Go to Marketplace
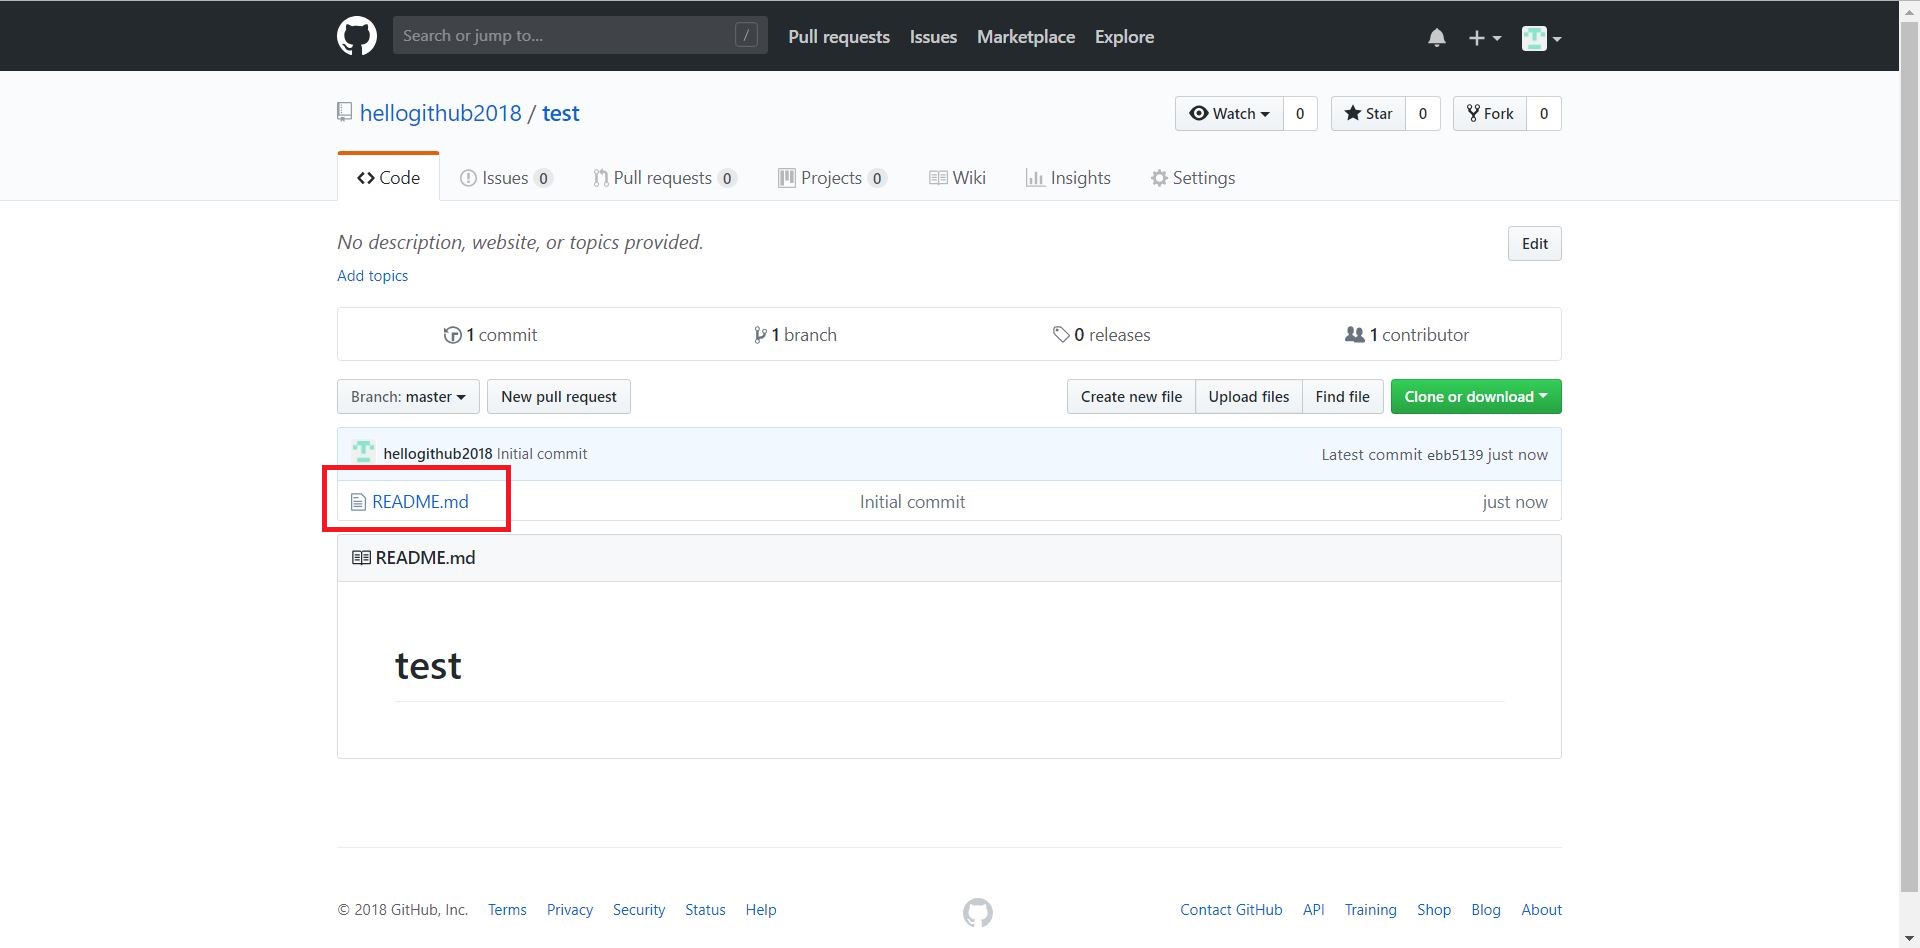The image size is (1920, 948). [1026, 37]
